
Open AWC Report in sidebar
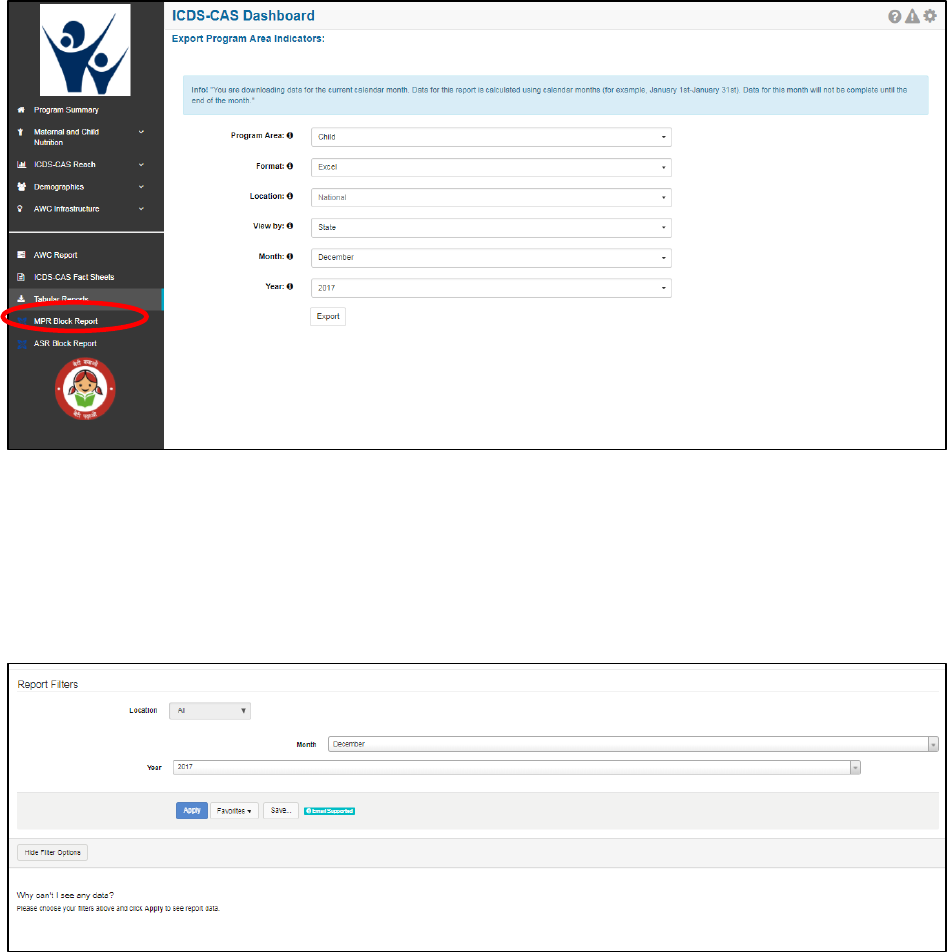pyautogui.click(x=55, y=255)
